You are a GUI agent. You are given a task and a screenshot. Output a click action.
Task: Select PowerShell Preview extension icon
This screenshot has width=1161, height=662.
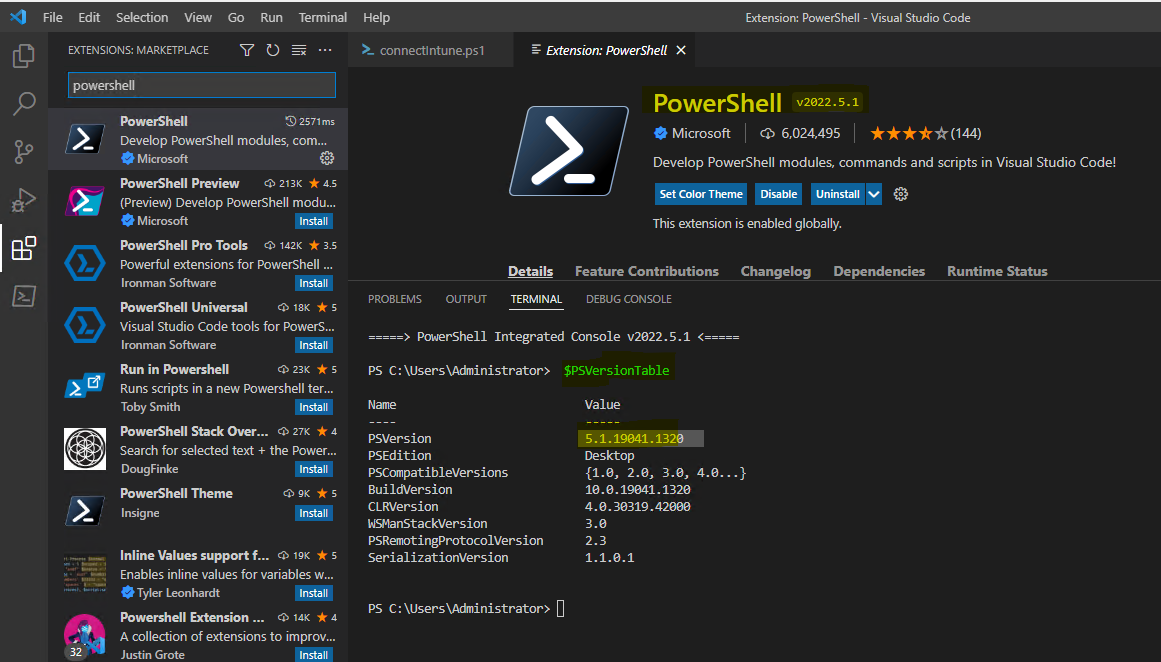click(84, 201)
